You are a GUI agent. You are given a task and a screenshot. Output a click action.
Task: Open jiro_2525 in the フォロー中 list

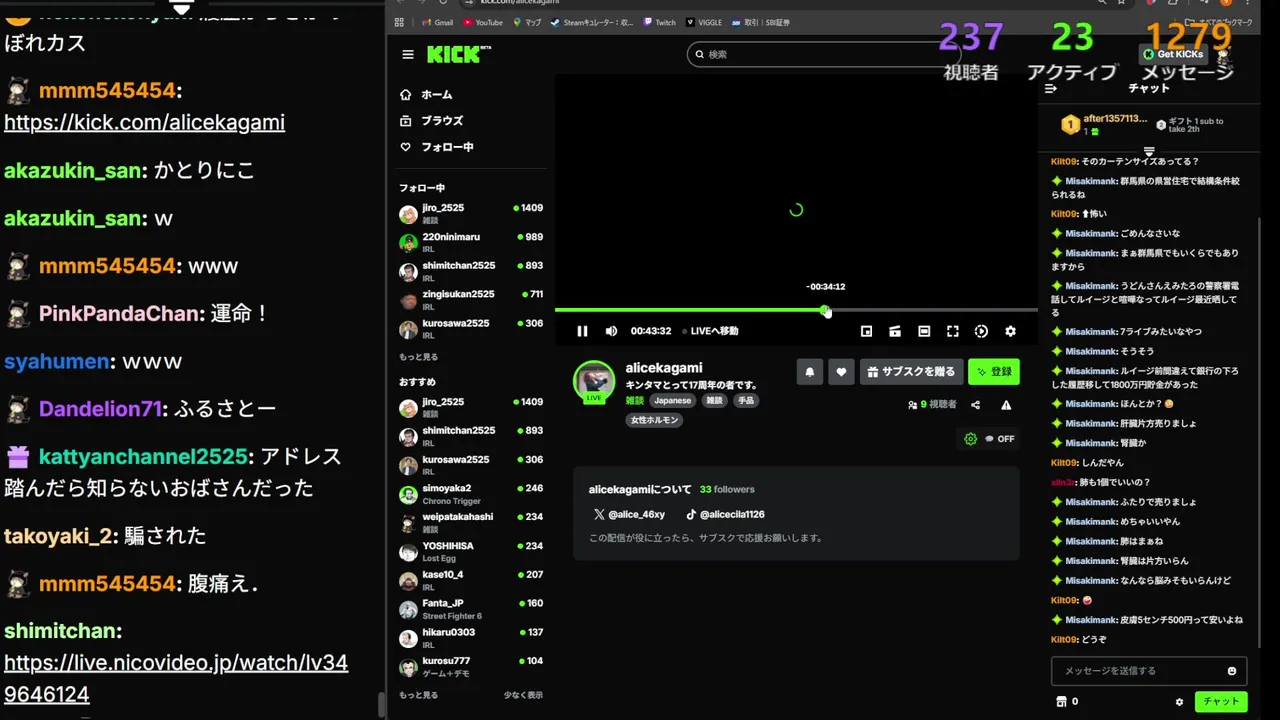[x=470, y=213]
